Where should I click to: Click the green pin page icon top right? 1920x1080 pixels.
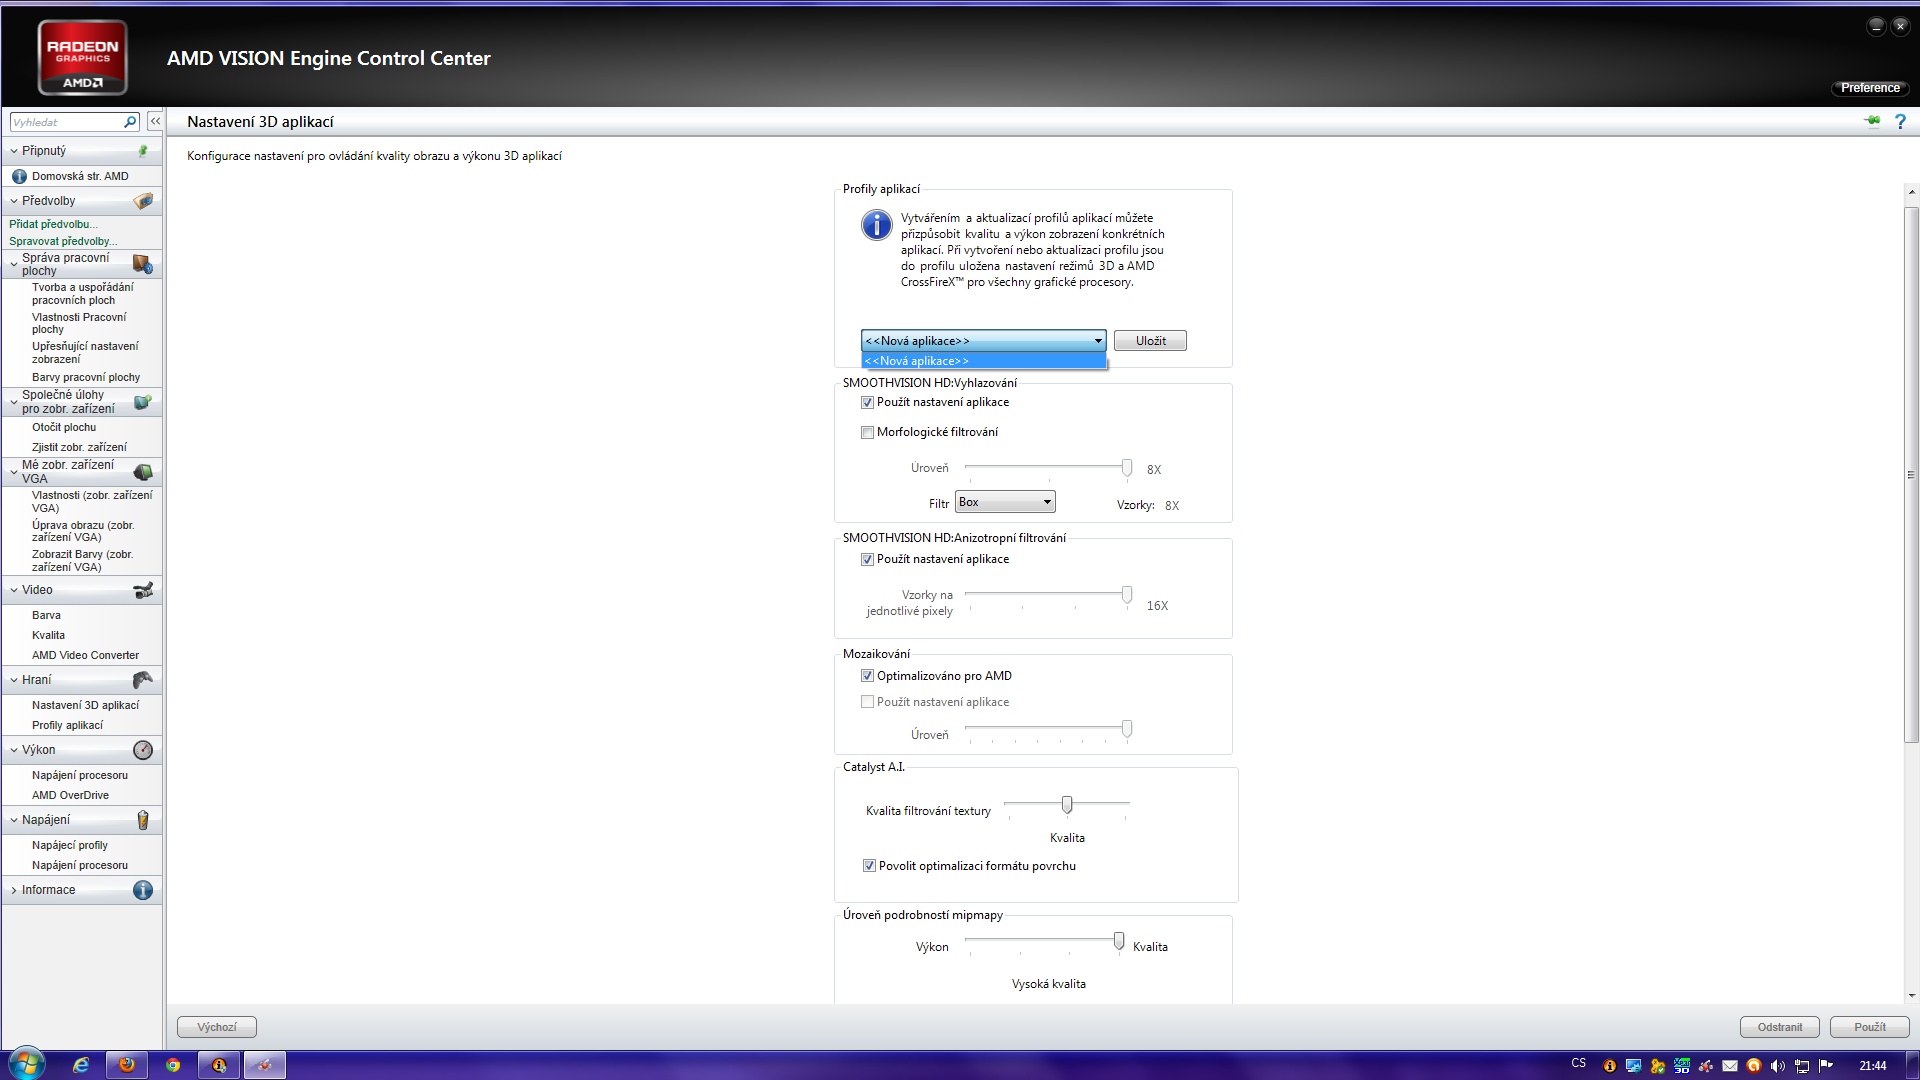[x=1872, y=121]
